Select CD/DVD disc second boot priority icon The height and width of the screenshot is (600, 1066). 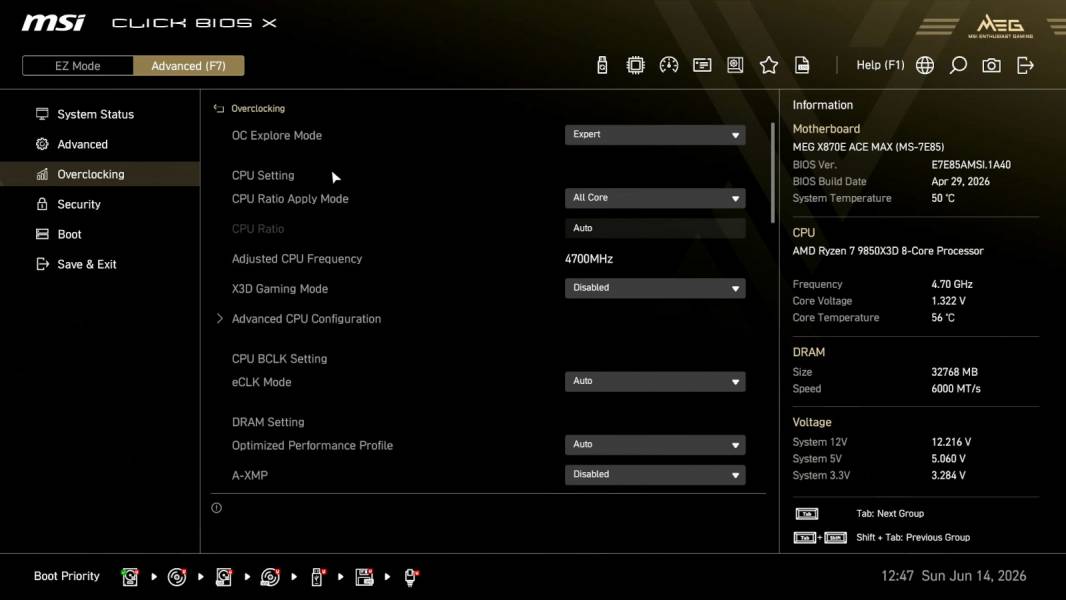[177, 577]
